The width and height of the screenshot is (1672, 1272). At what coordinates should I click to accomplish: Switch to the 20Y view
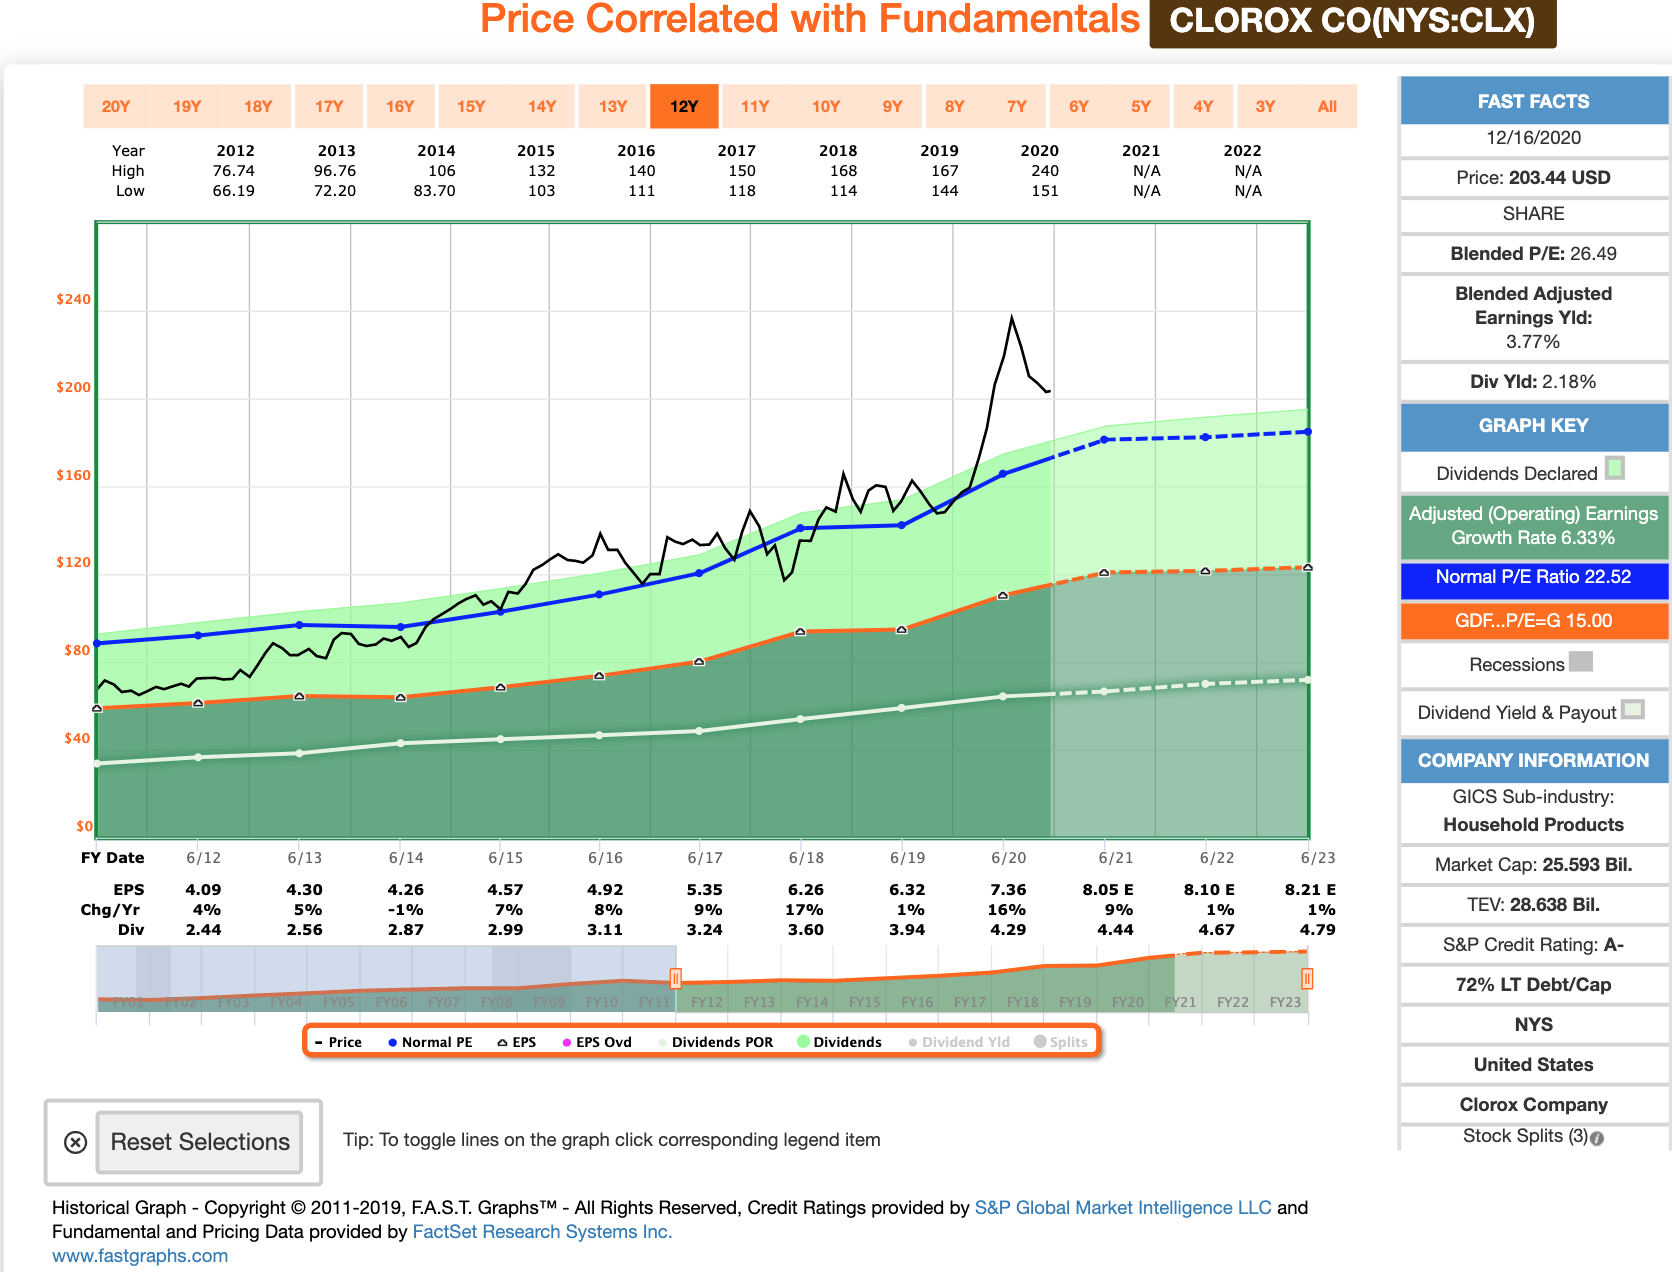[x=115, y=106]
